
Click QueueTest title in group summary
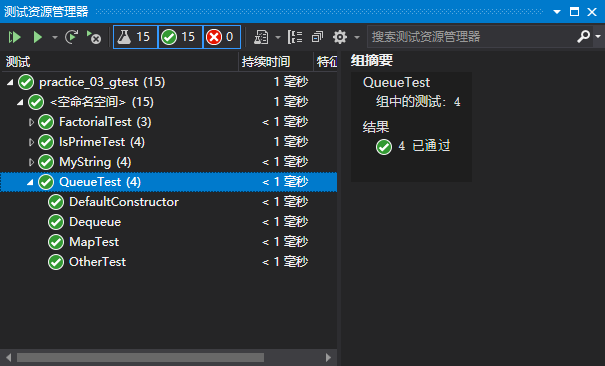coord(396,82)
